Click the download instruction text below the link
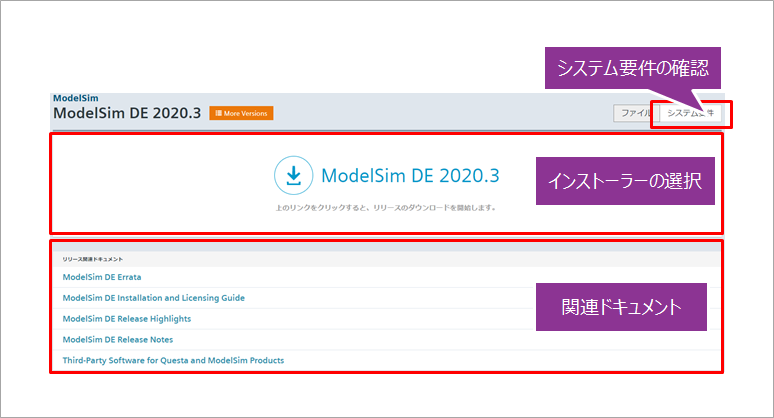The height and width of the screenshot is (418, 774). (x=385, y=209)
